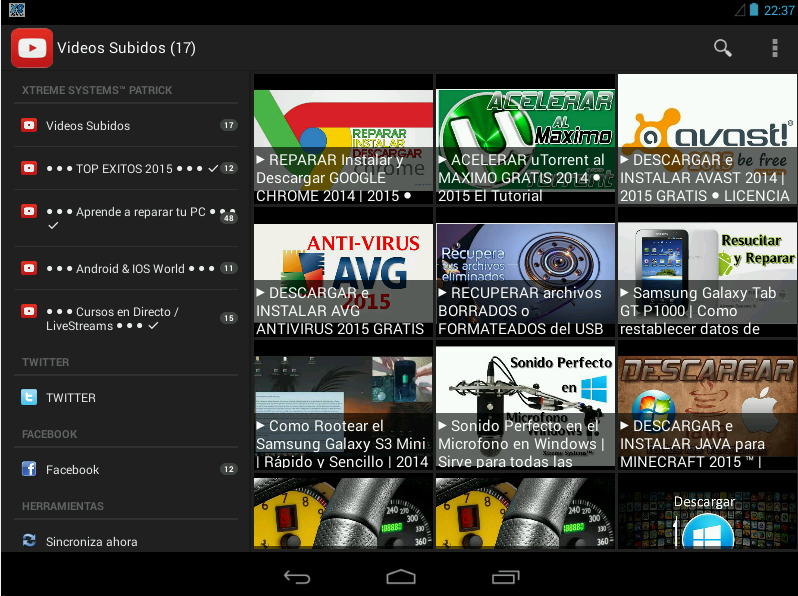Viewport: 798px width, 596px height.
Task: Open the three-dot overflow menu
Action: click(x=775, y=48)
